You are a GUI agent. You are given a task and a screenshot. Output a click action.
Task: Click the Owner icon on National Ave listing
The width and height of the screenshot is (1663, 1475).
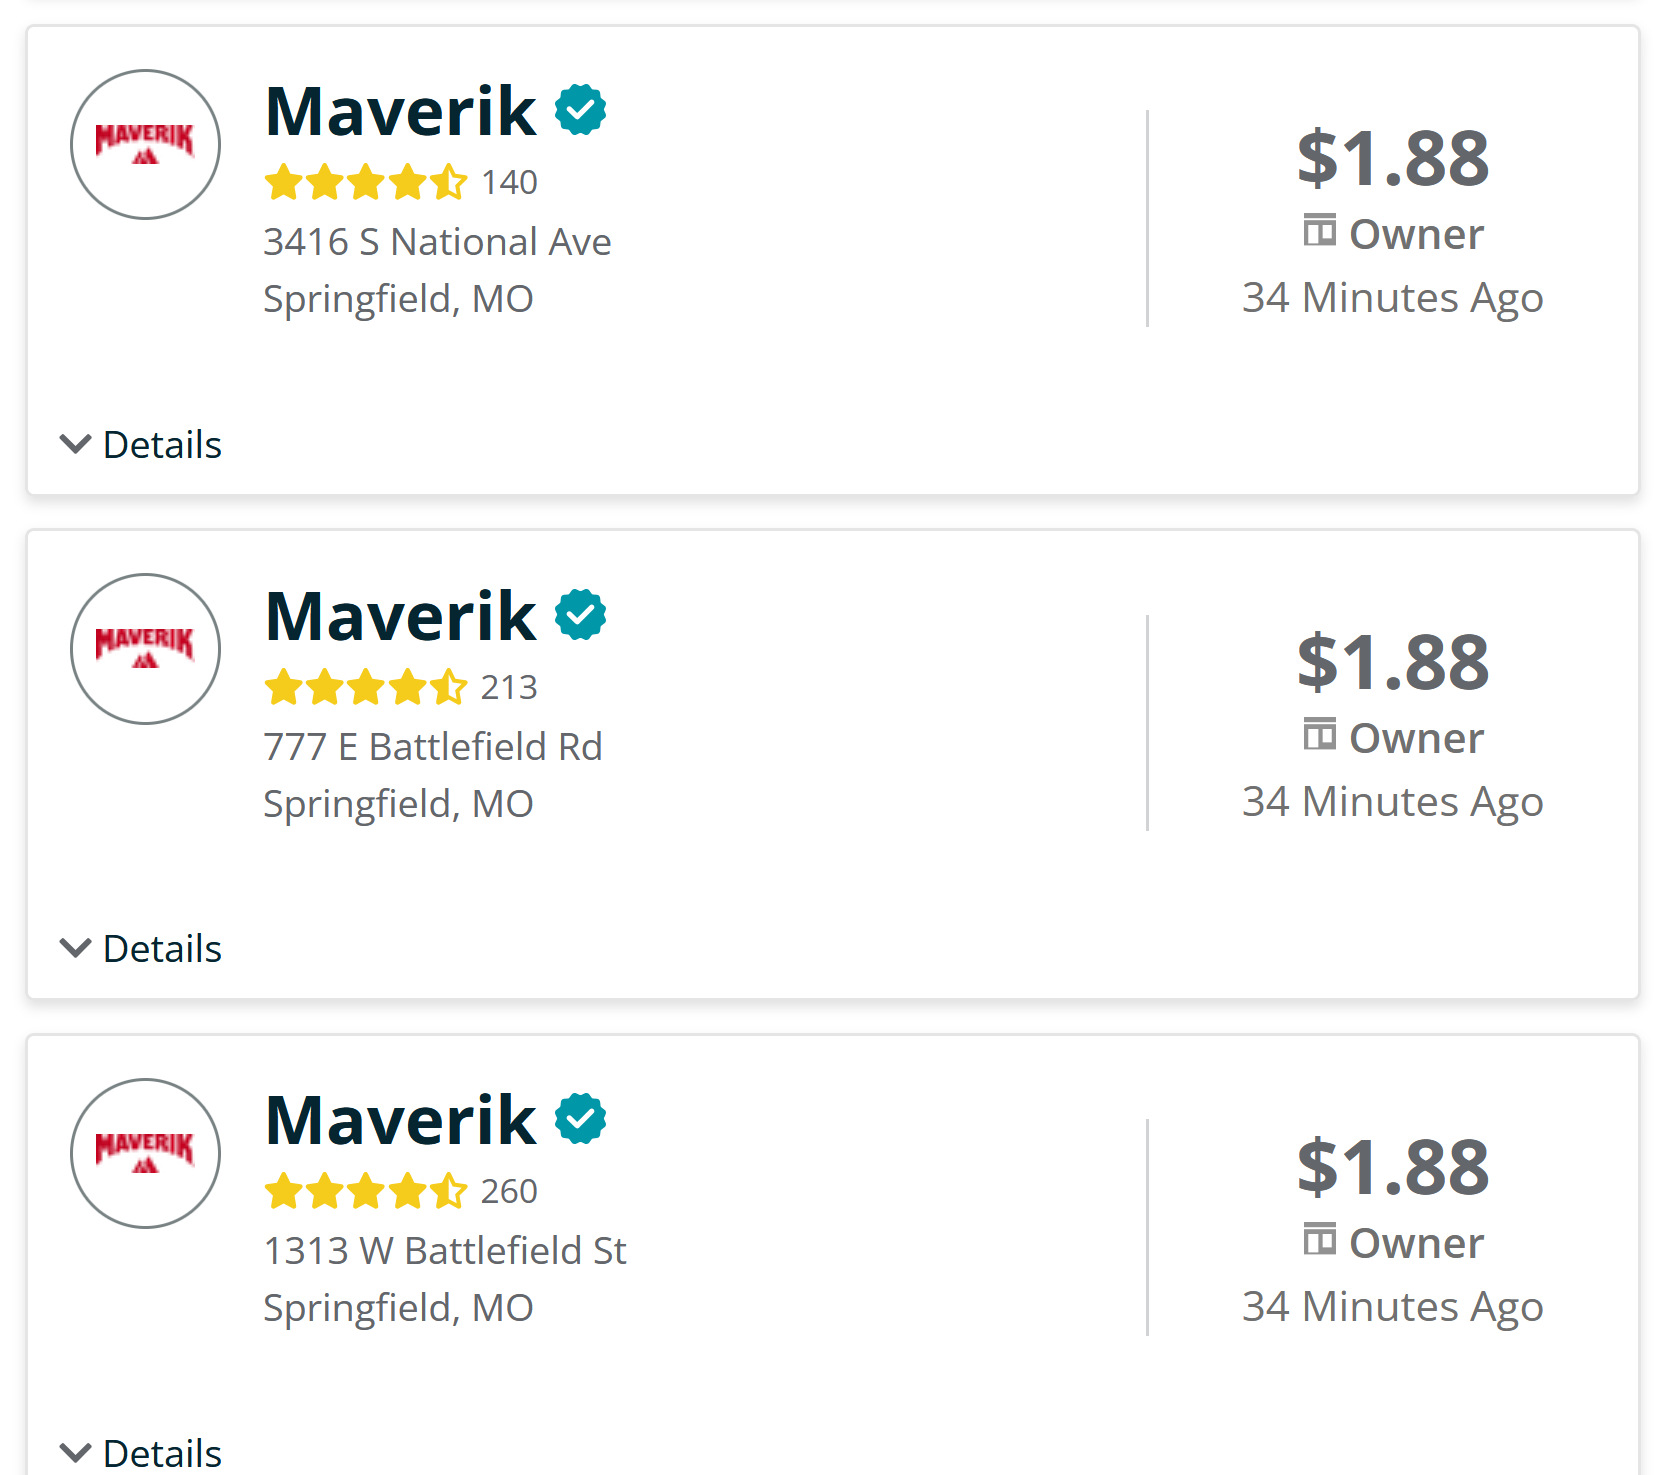click(1319, 231)
